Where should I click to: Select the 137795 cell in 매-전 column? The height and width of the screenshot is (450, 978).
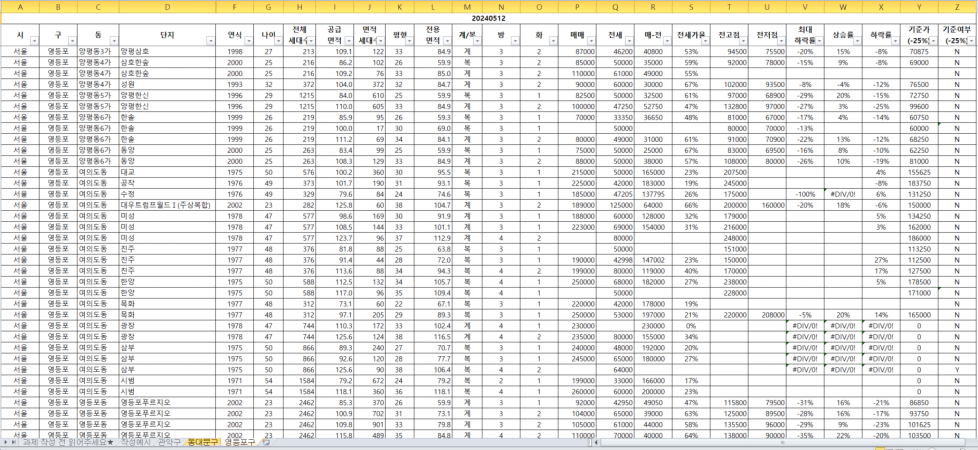[x=652, y=193]
